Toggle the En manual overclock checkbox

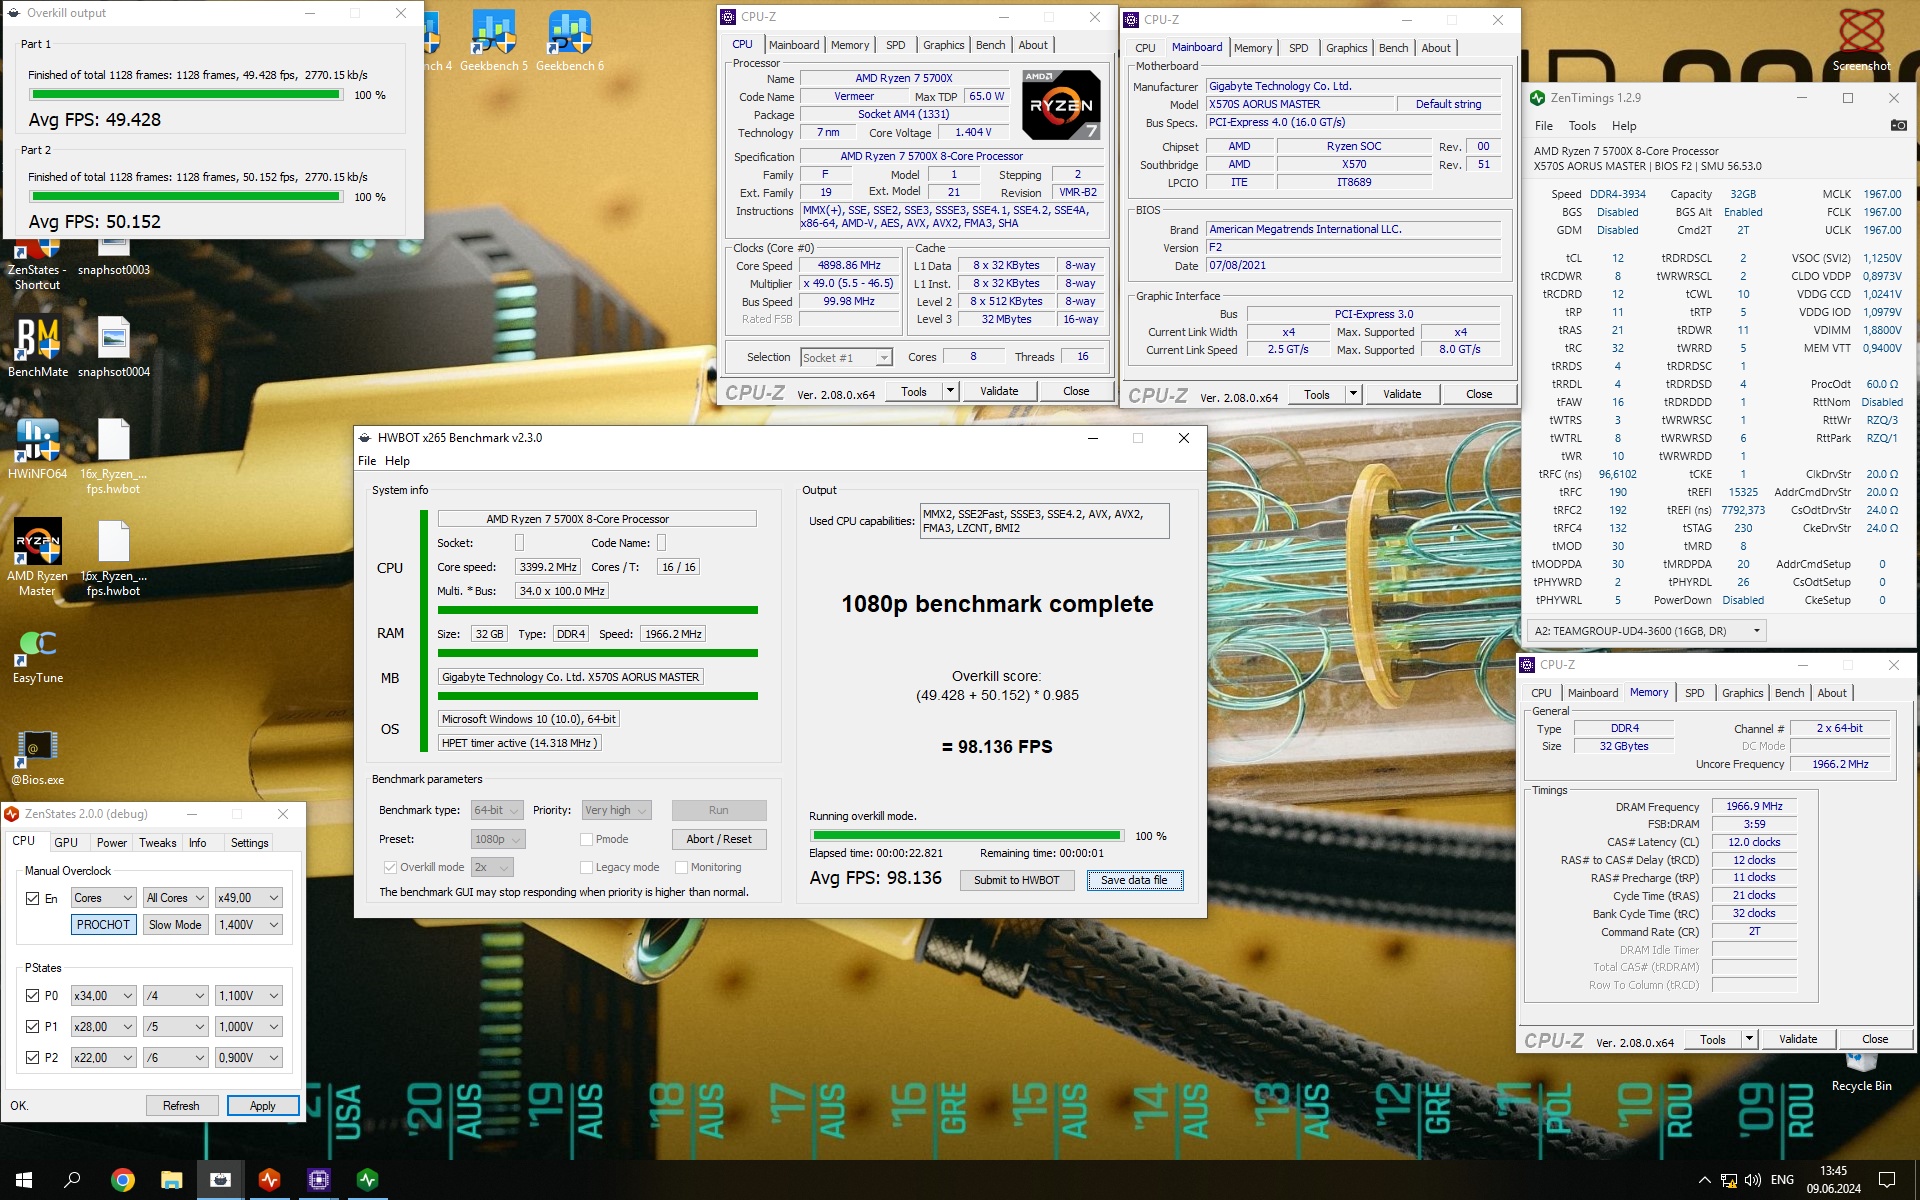32,898
